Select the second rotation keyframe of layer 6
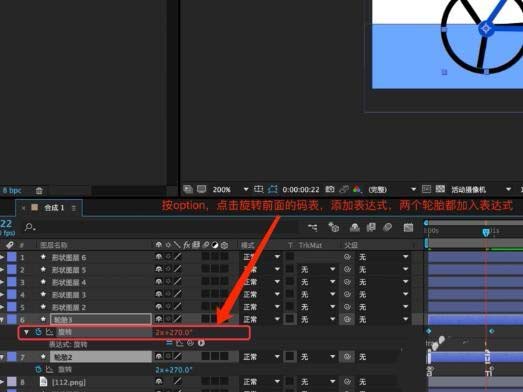The image size is (523, 392). (x=491, y=331)
